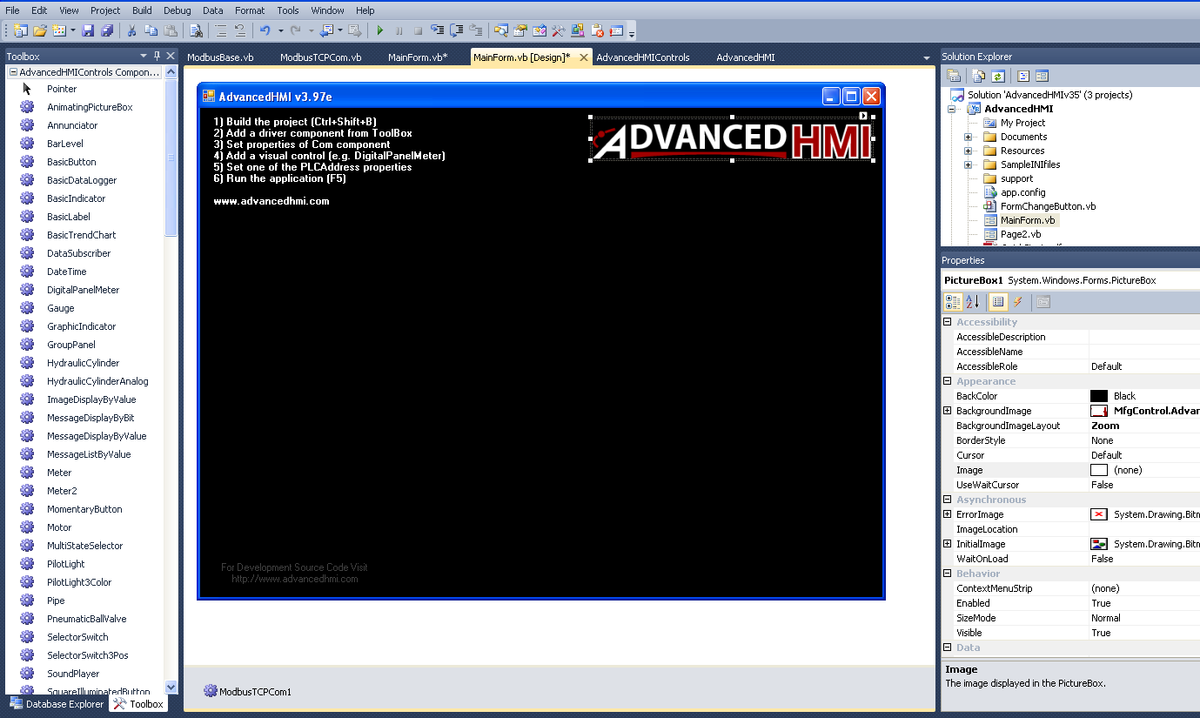
Task: Click the Cut scissors icon
Action: coord(132,31)
